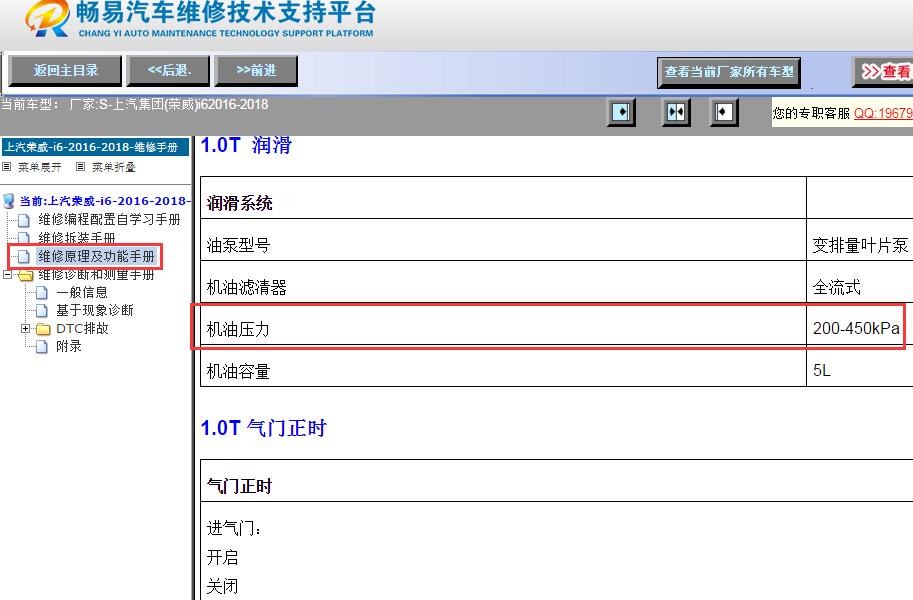The image size is (913, 600).
Task: Expand the DTC排故 folder
Action: pyautogui.click(x=26, y=329)
